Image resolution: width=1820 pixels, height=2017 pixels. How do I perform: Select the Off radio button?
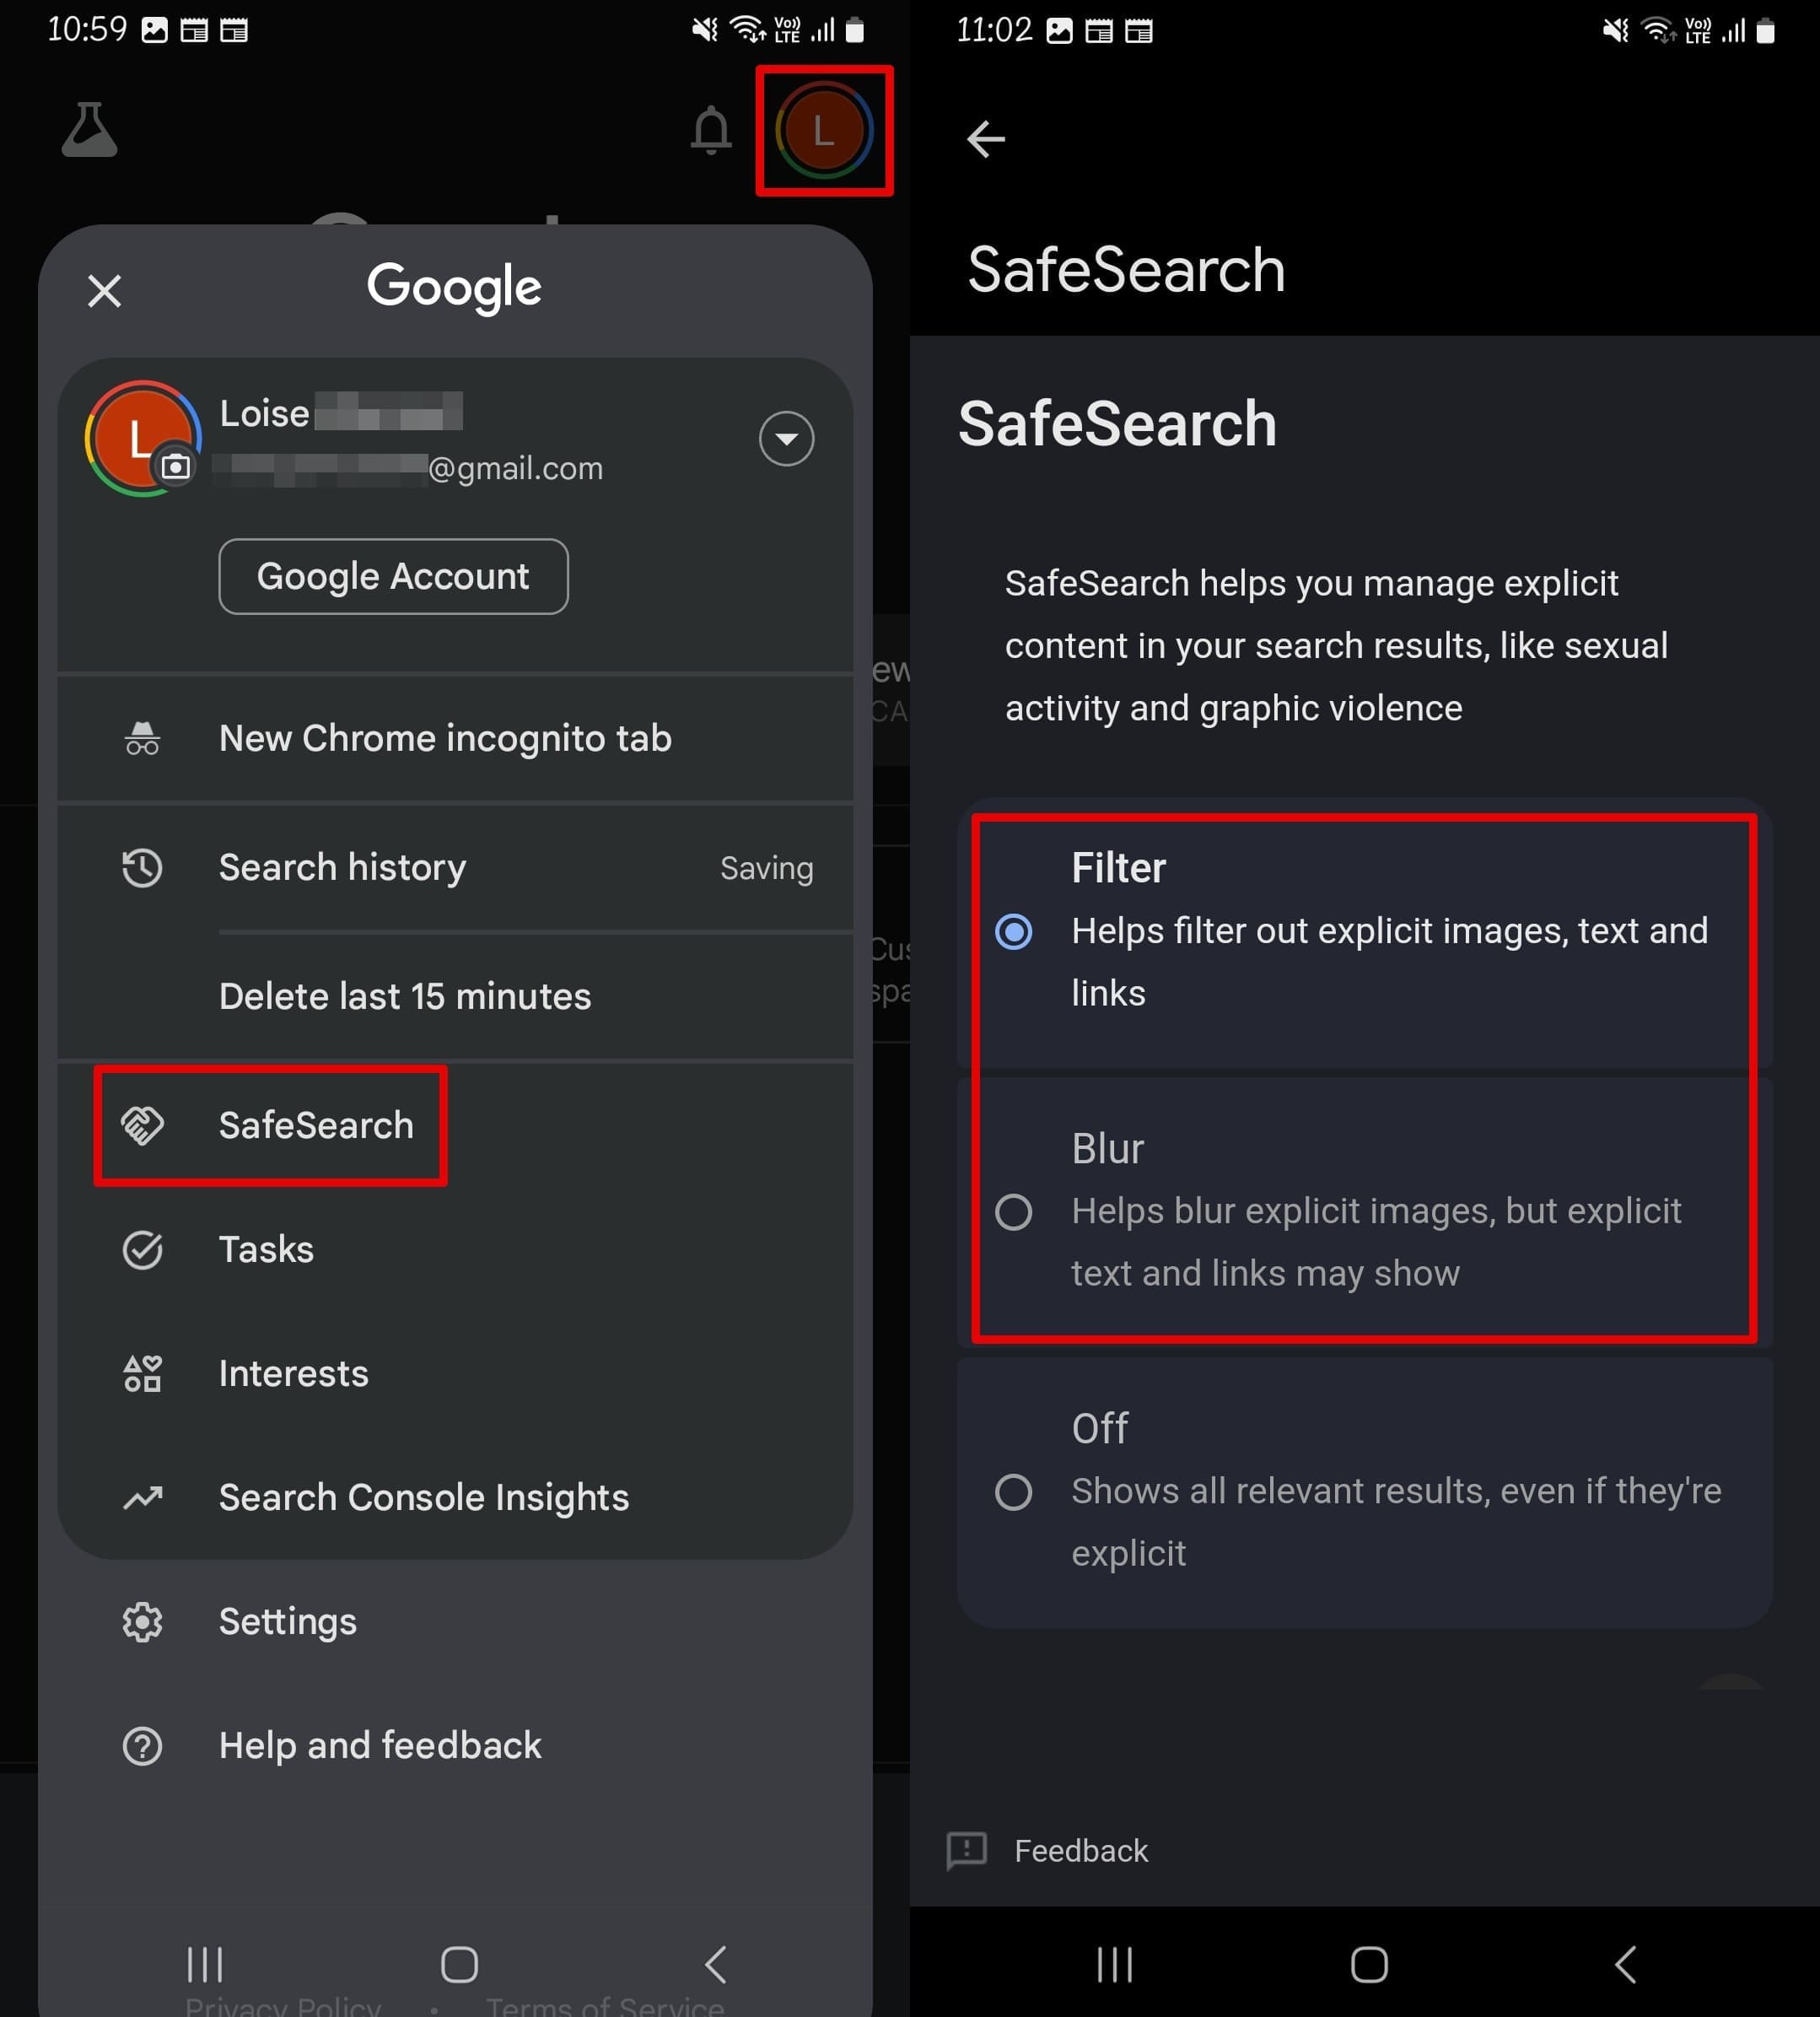click(x=1013, y=1492)
